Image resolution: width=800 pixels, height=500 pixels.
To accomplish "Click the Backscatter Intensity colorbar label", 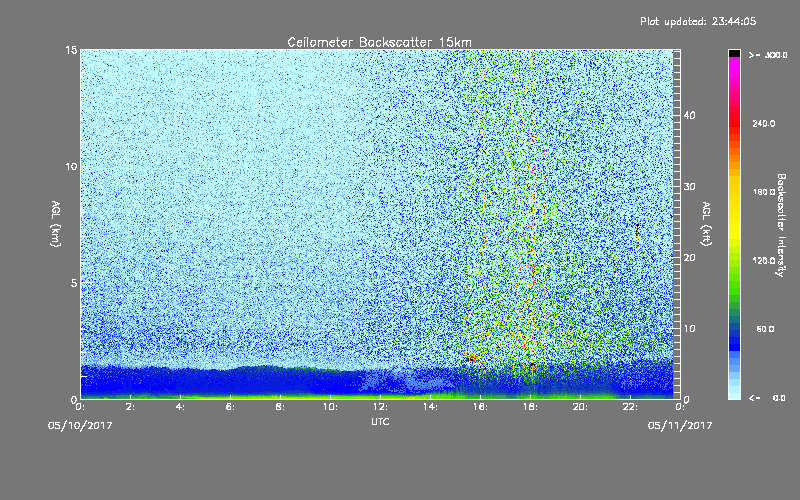I will click(781, 225).
